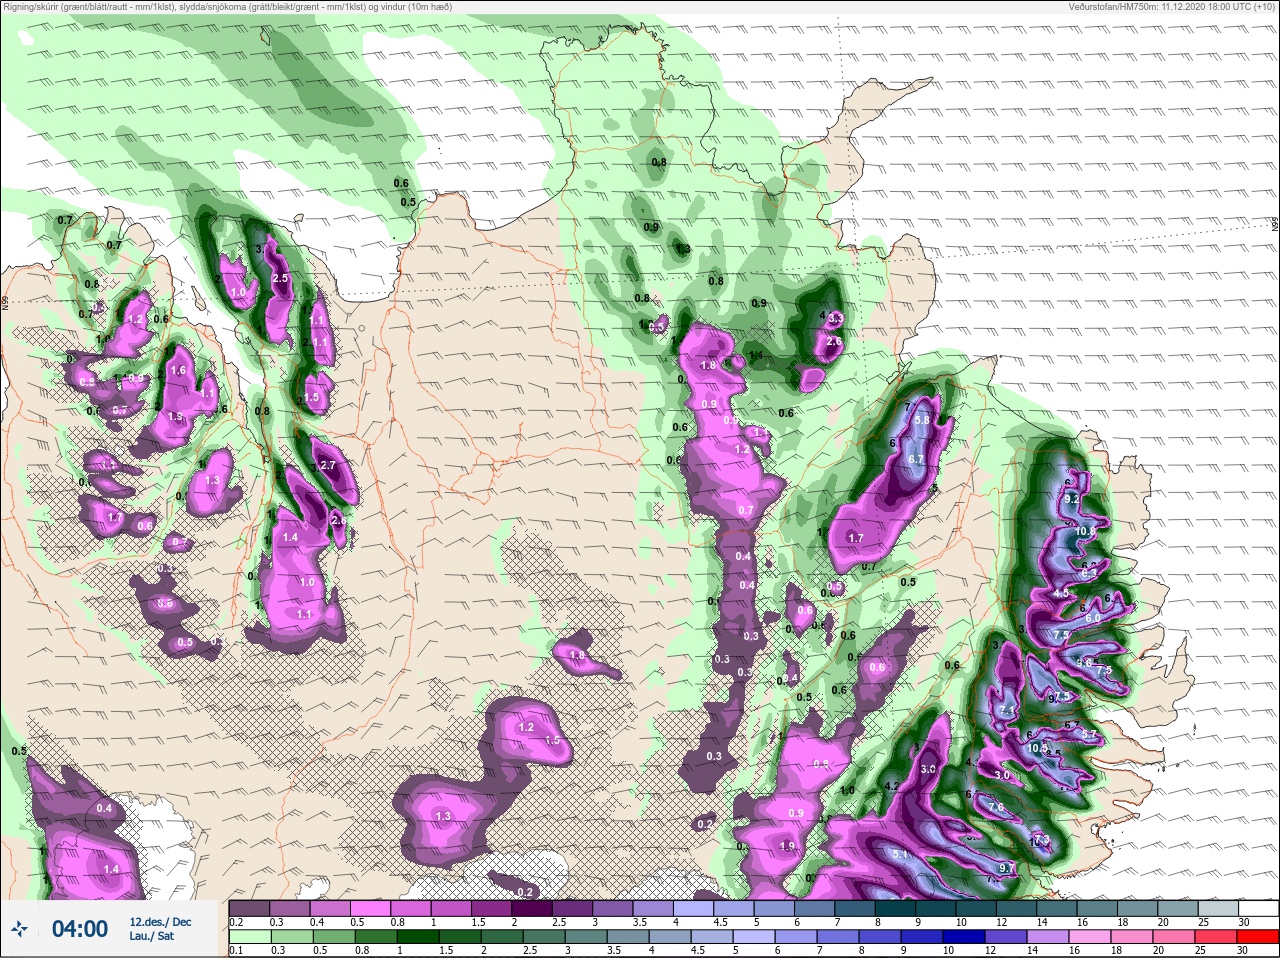
Task: Click the '2.6' precipitation value on the map
Action: pos(833,342)
